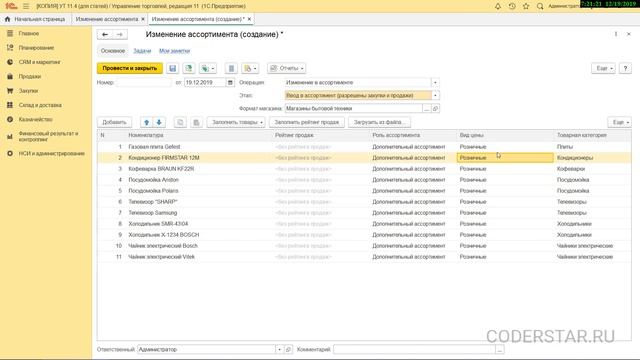This screenshot has height=360, width=640.
Task: Open Ответственный user via open icon
Action: (288, 349)
